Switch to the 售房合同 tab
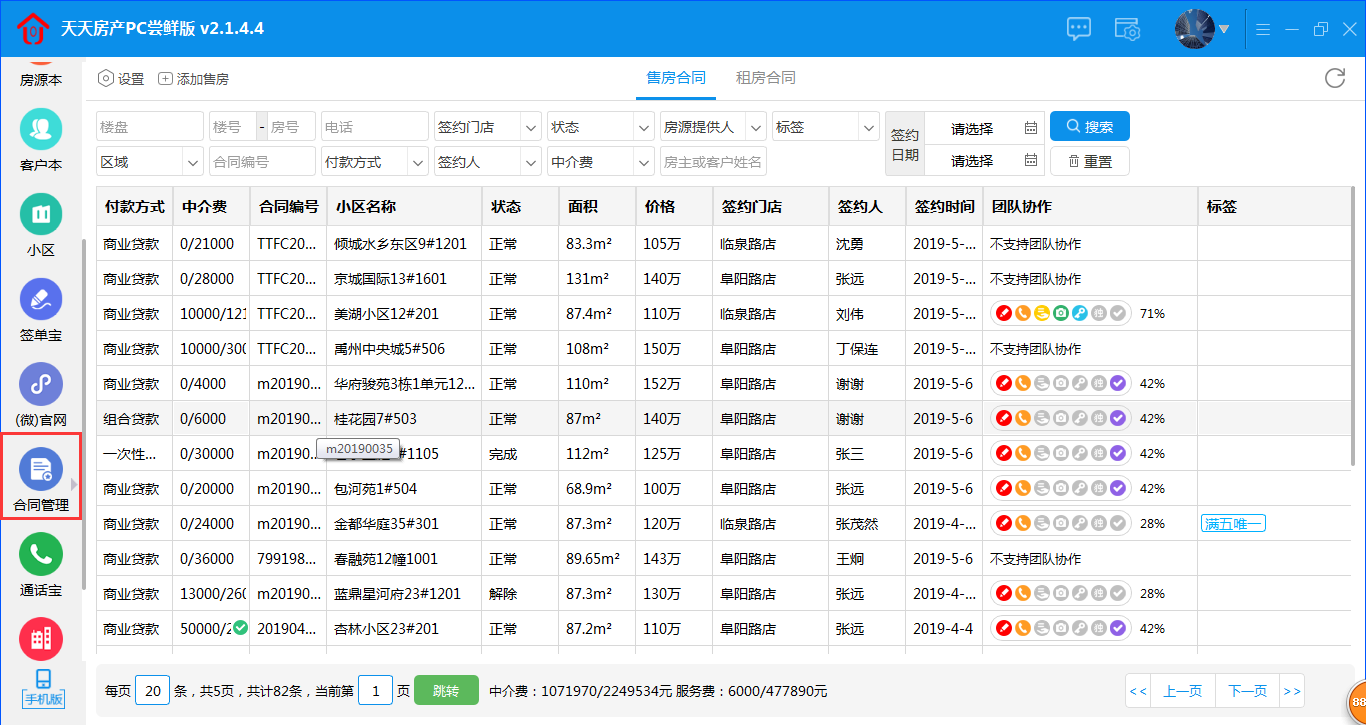The width and height of the screenshot is (1366, 725). pos(676,78)
